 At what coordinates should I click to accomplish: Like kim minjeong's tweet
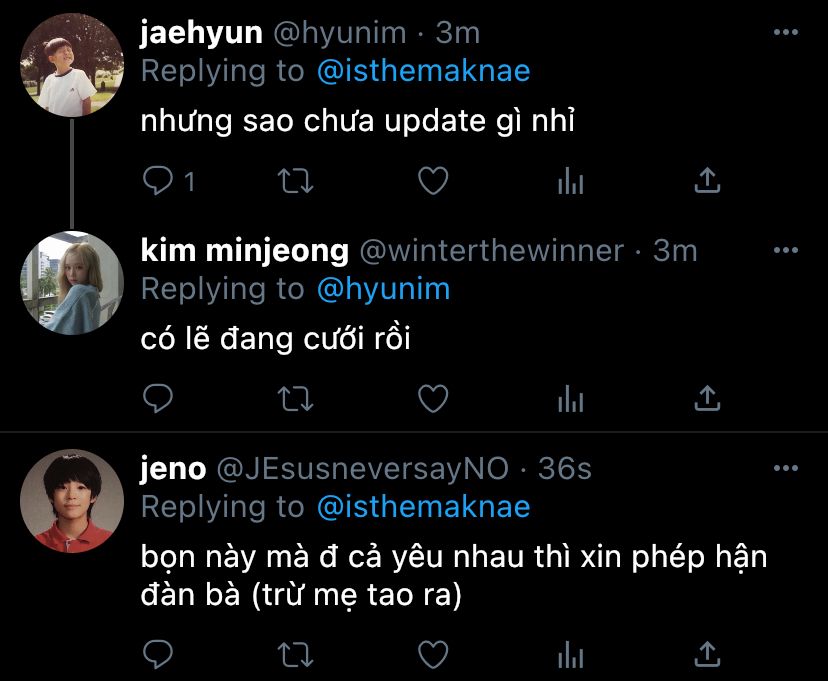(433, 398)
